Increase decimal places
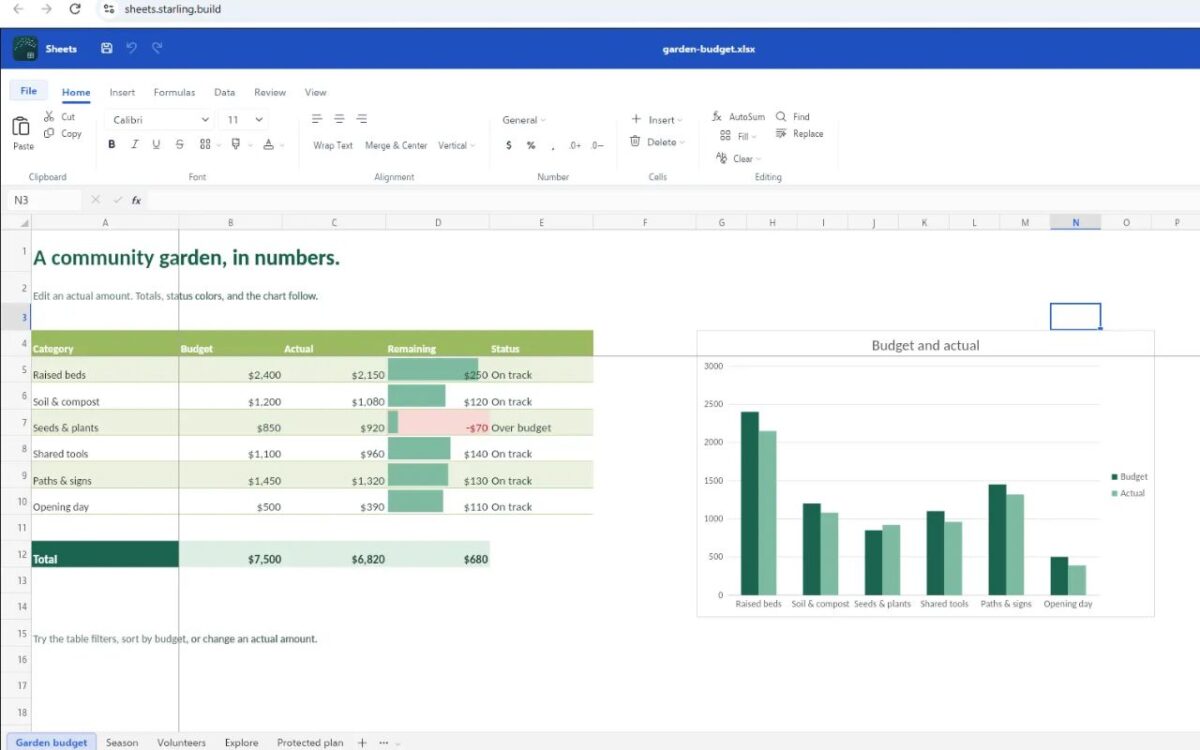This screenshot has width=1200, height=750. tap(575, 146)
